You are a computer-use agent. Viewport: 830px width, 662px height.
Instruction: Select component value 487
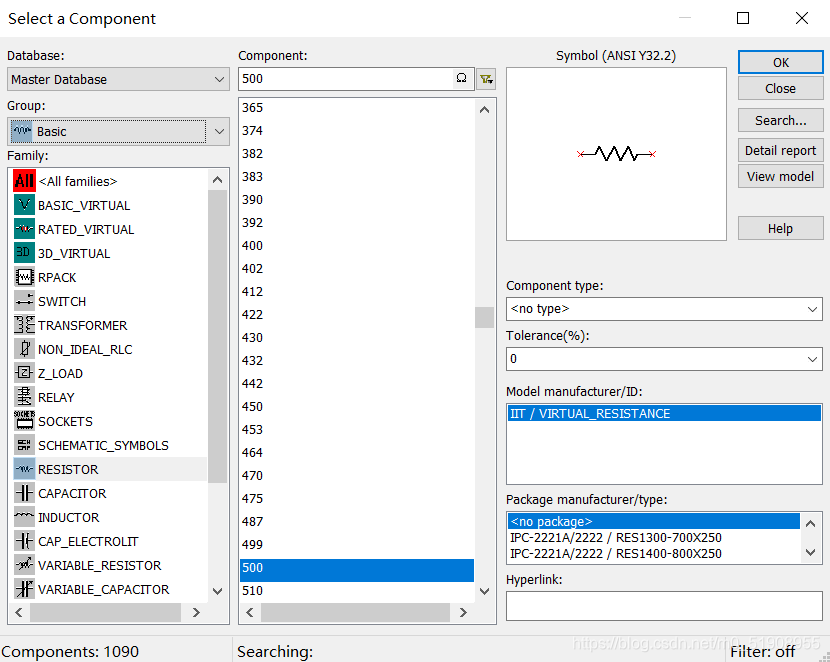(x=357, y=521)
